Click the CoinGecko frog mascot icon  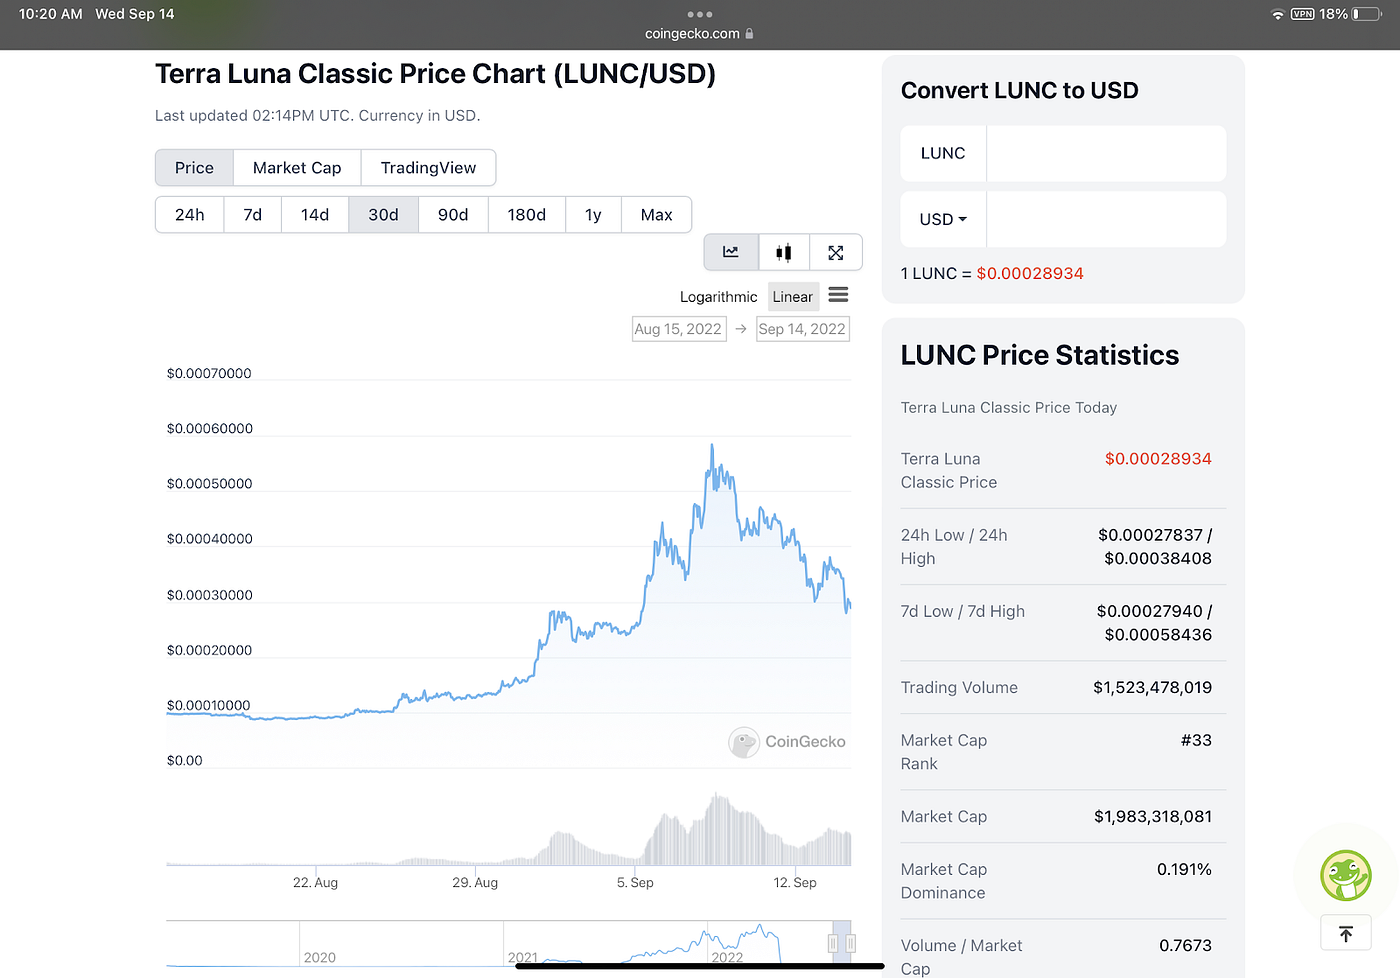[x=1345, y=876]
